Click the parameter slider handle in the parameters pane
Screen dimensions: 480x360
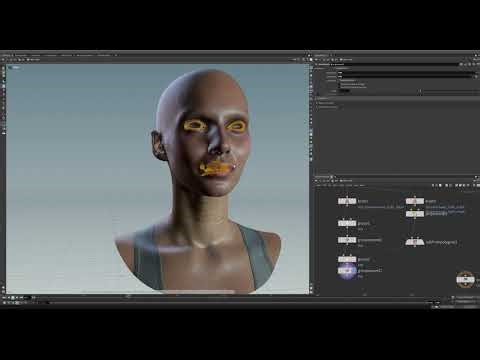tap(420, 91)
